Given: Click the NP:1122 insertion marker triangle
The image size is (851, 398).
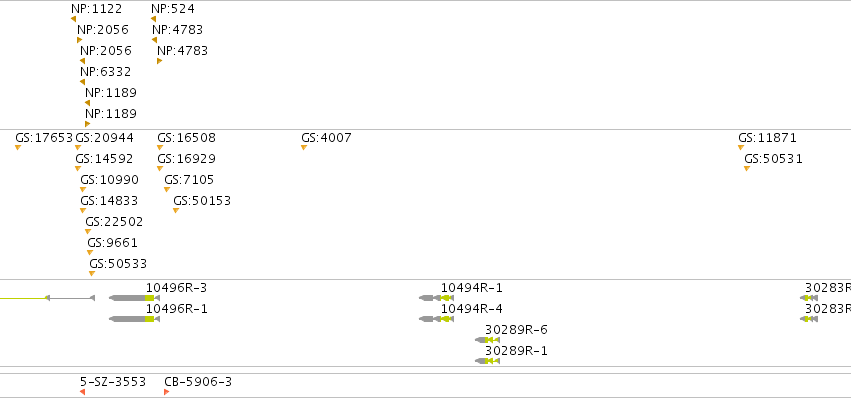Looking at the screenshot, I should coord(73,19).
